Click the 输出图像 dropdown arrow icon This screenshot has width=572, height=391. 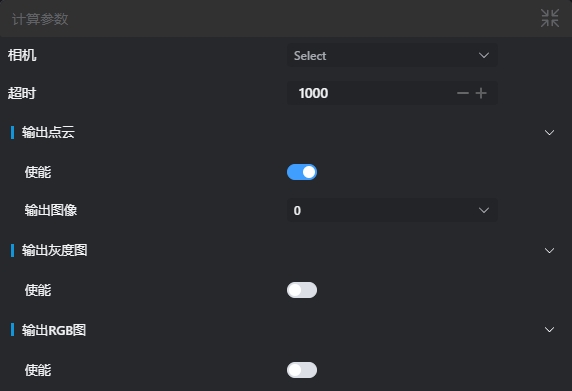point(484,210)
